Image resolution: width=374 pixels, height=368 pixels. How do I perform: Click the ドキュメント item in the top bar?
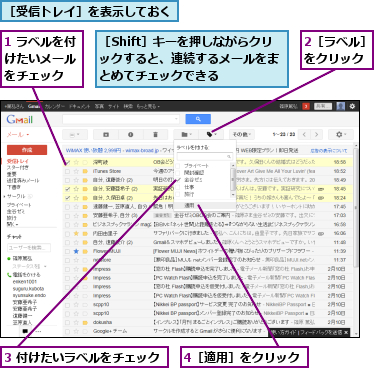pos(80,106)
